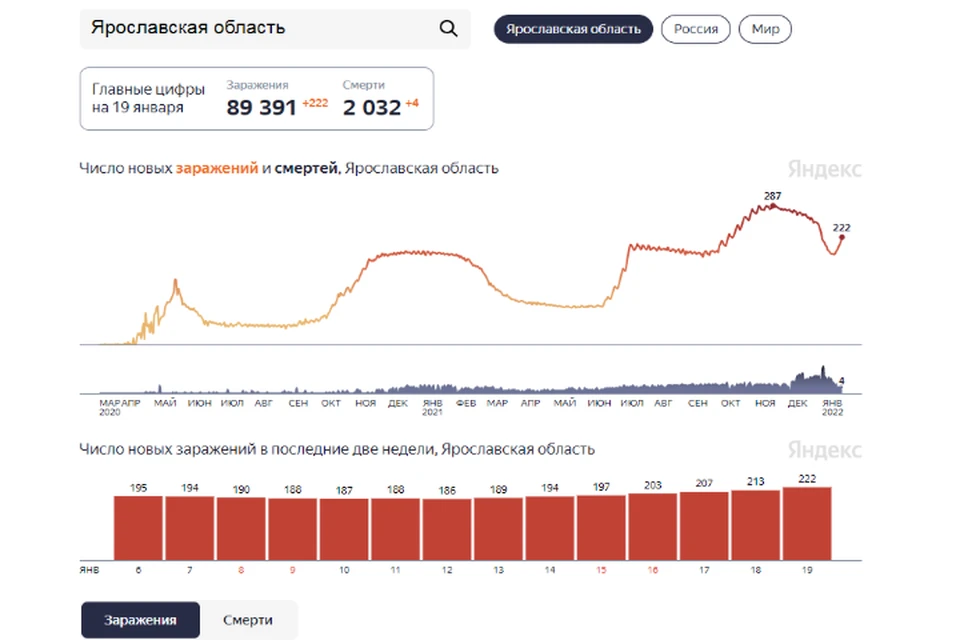Select the bar for January 19
The image size is (960, 640).
(x=807, y=524)
